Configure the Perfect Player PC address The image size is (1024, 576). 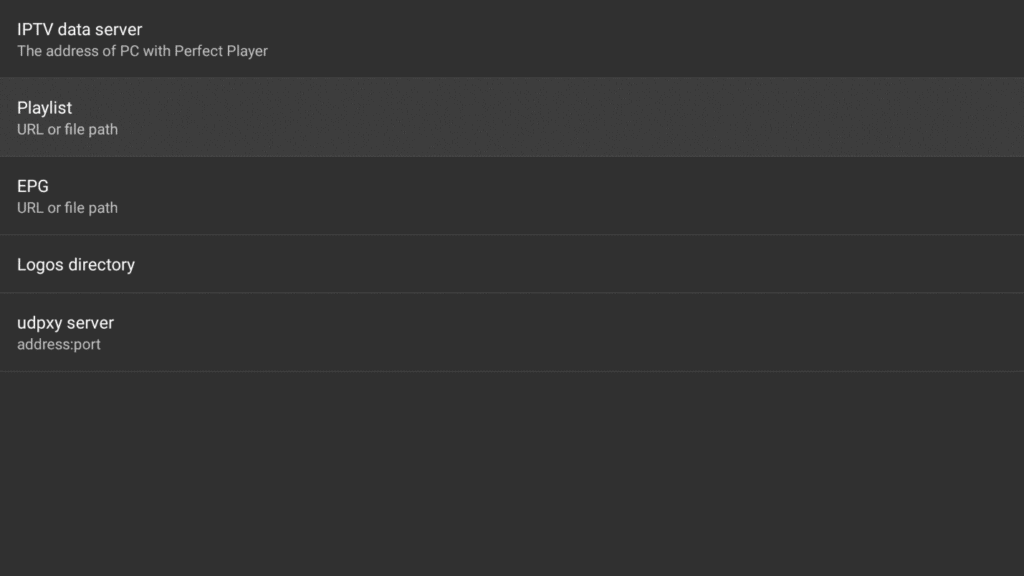click(x=512, y=39)
